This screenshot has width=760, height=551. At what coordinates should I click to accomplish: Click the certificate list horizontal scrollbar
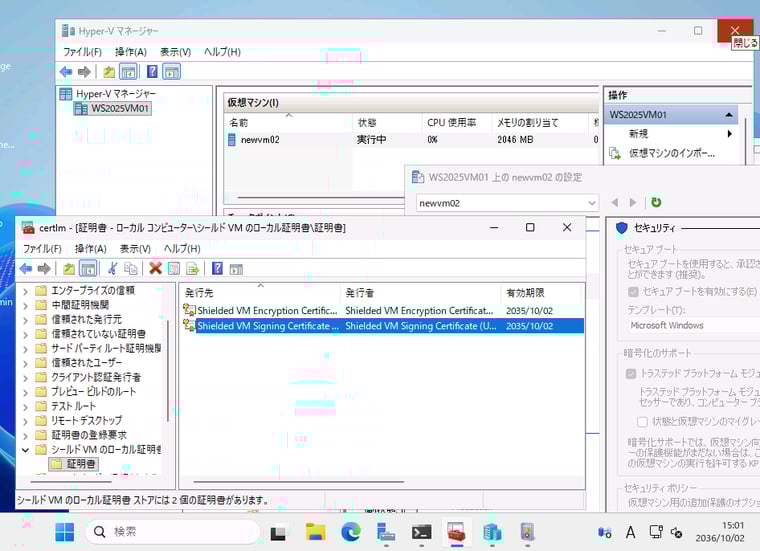tap(299, 482)
